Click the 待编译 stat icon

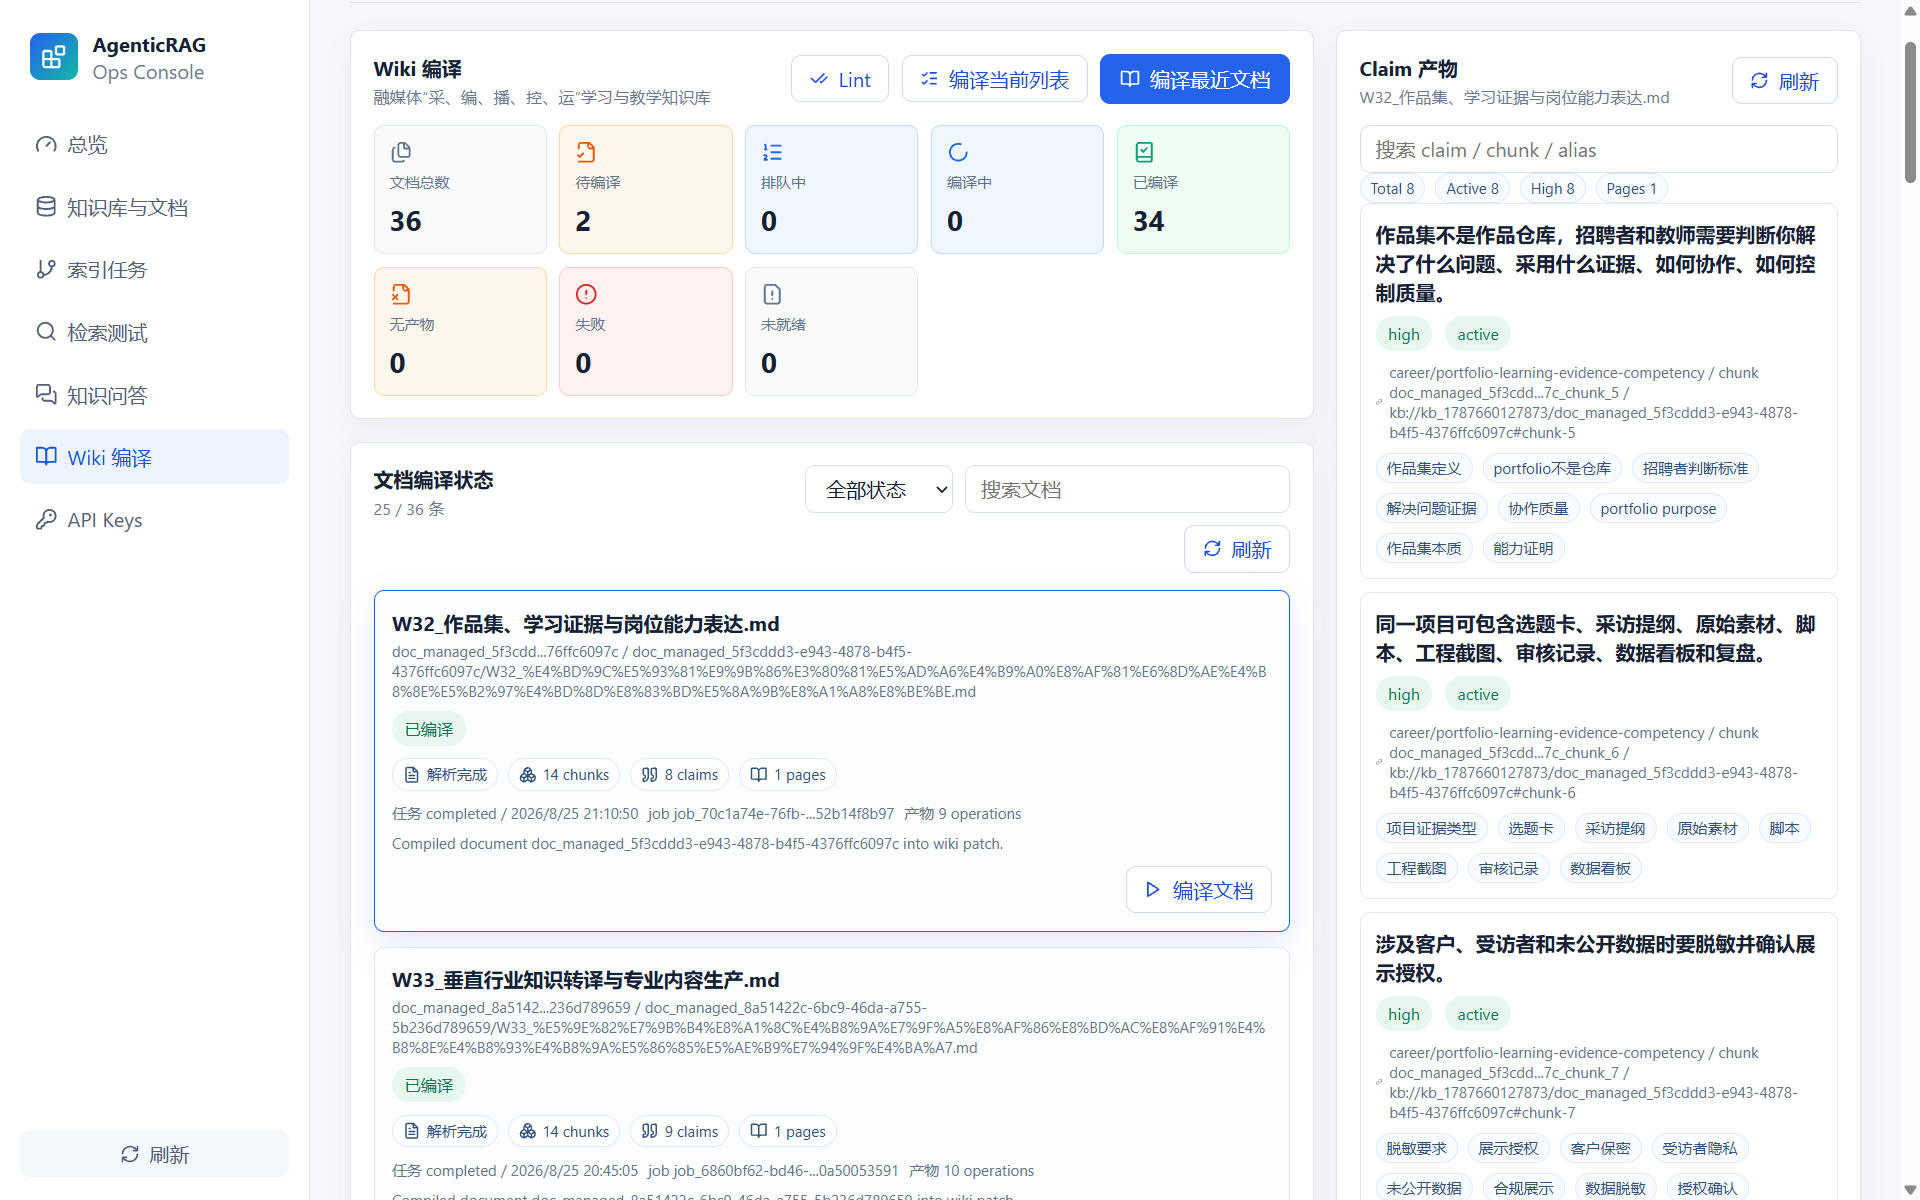(586, 152)
